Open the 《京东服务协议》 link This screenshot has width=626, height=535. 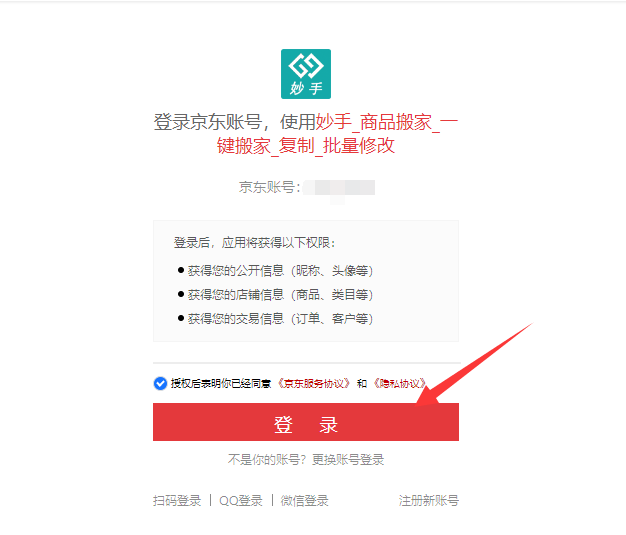coord(314,384)
